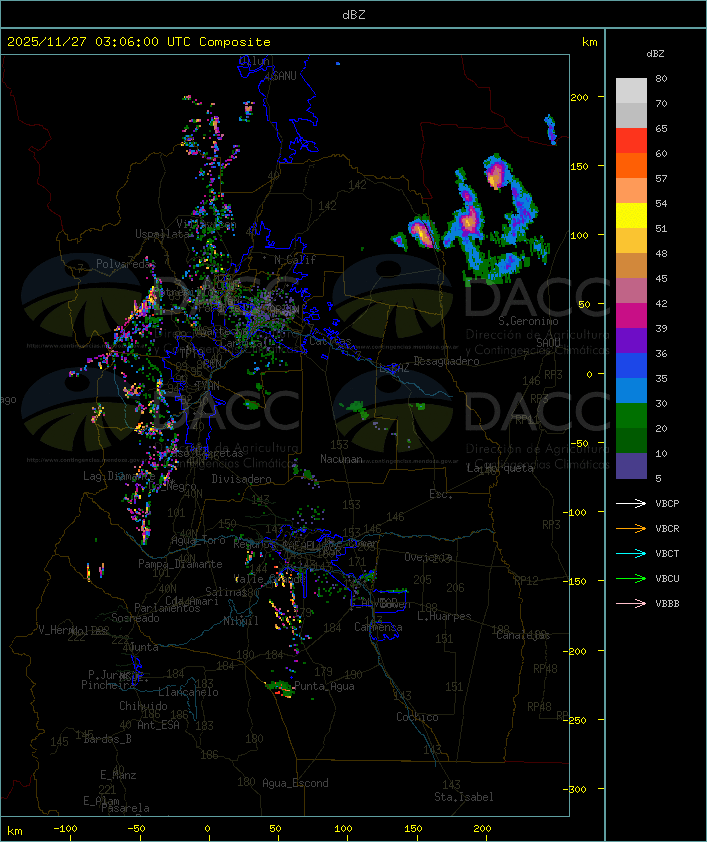Screen dimensions: 707x842
Task: Select the Nacunan map label
Action: tap(341, 459)
